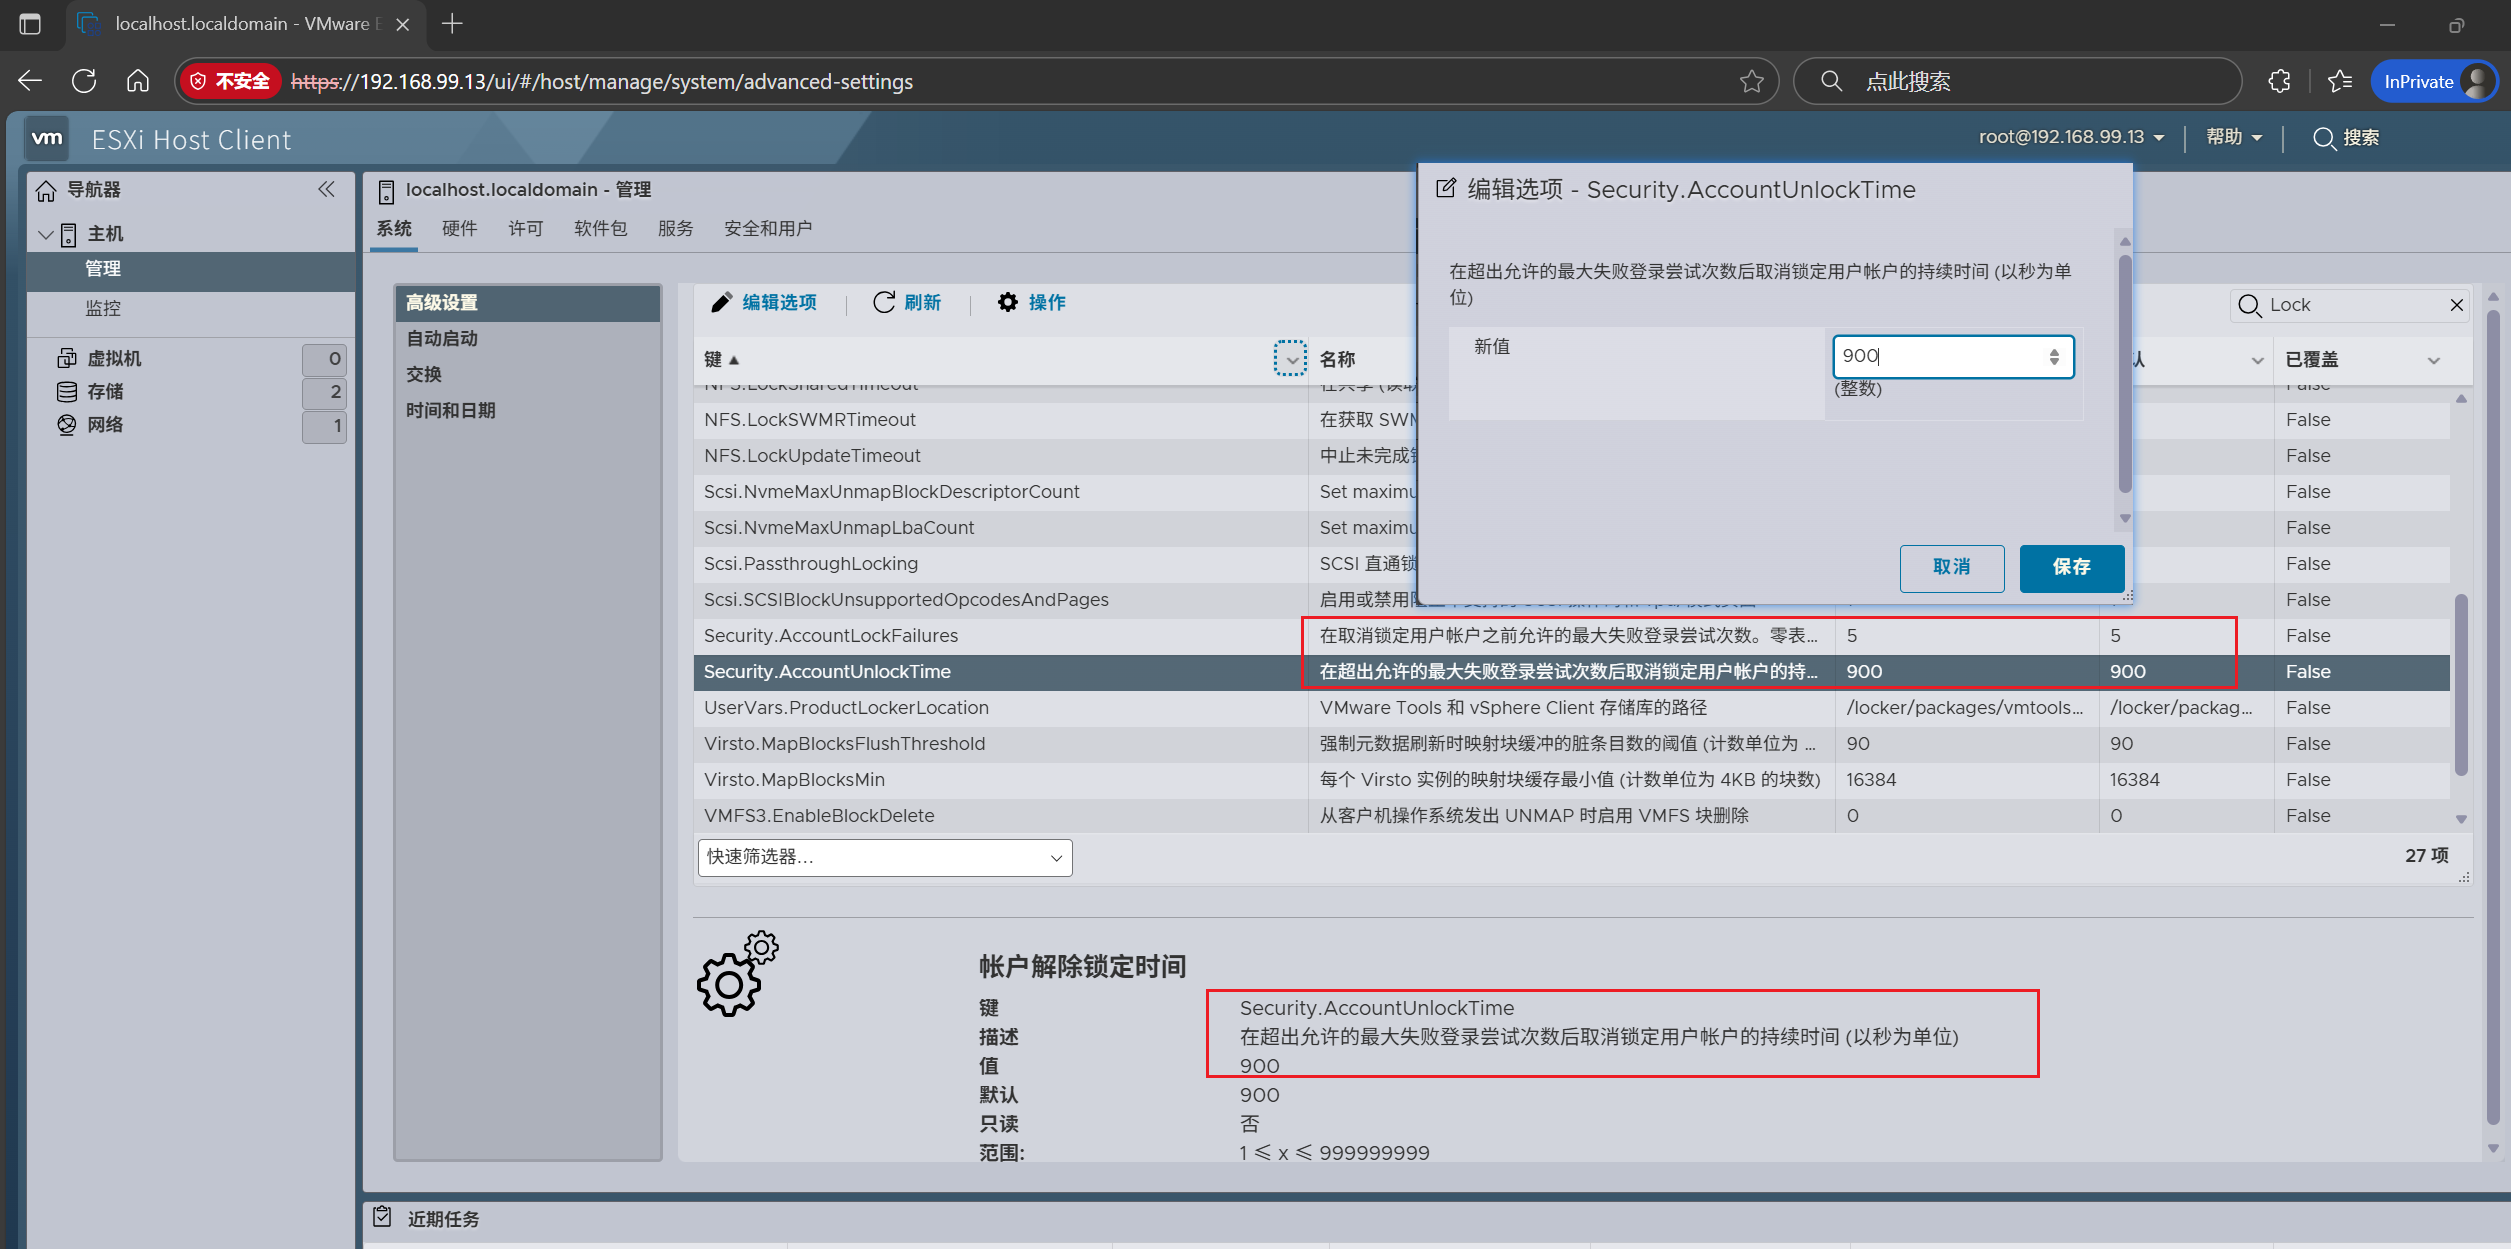Open browser extensions icon
Screen dimensions: 2511x1249
2279,81
